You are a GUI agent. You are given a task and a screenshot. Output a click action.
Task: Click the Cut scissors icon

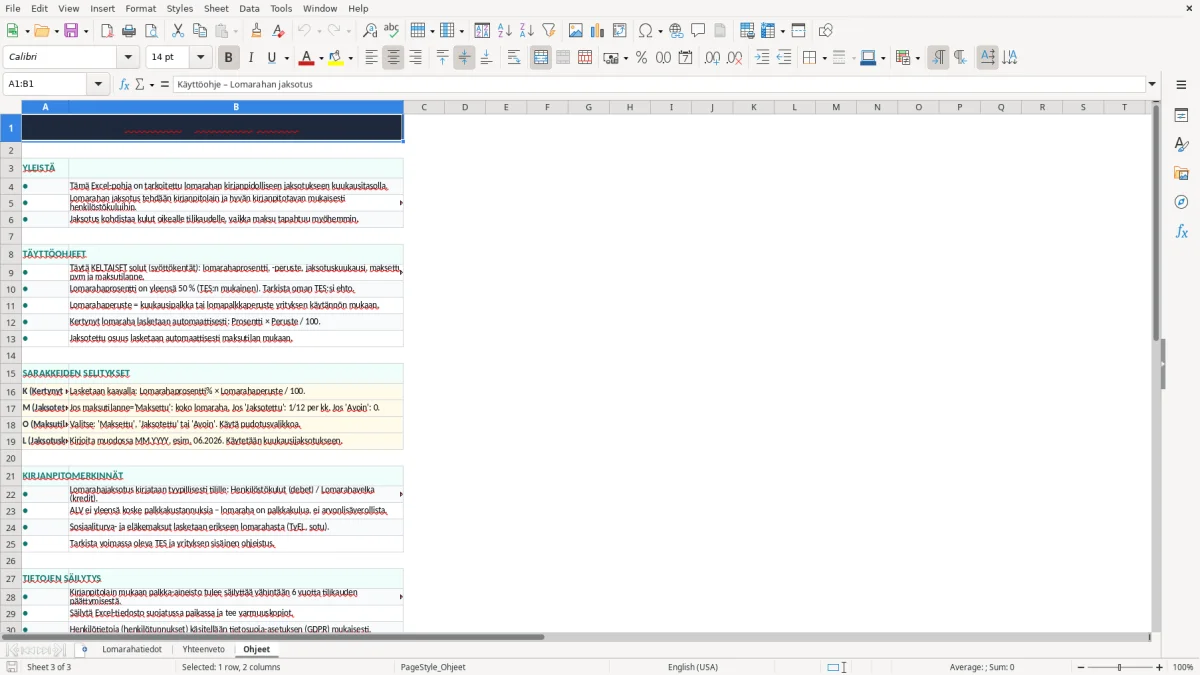pyautogui.click(x=178, y=31)
